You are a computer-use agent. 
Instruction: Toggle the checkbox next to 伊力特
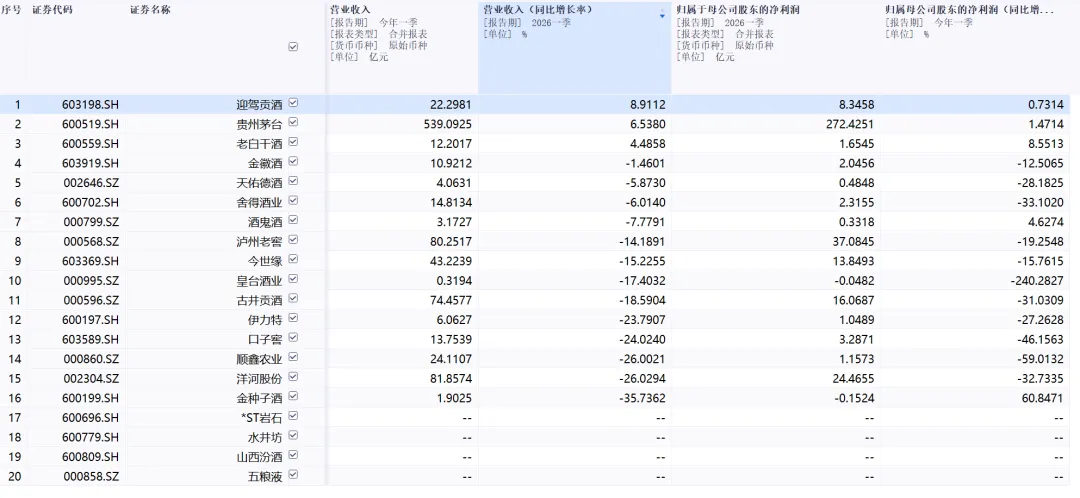coord(293,318)
